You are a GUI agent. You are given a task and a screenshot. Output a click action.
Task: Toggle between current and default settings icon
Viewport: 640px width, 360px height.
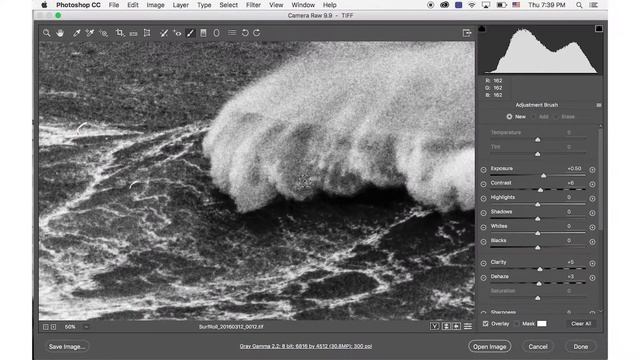(x=468, y=326)
